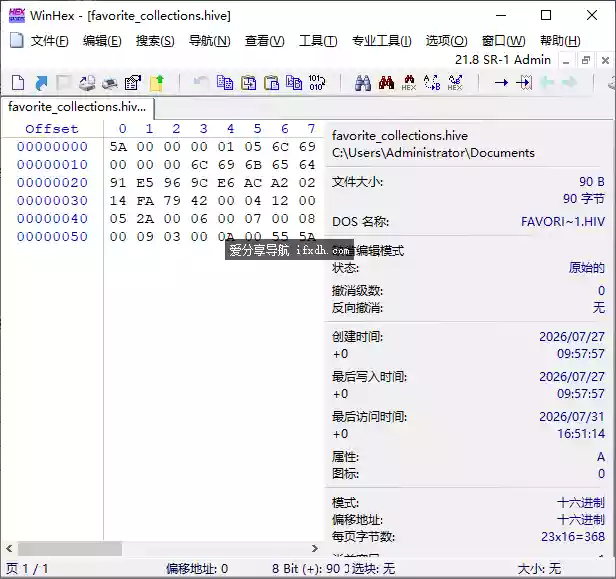
Task: Click the 状态 value 原始的
Action: coord(587,268)
